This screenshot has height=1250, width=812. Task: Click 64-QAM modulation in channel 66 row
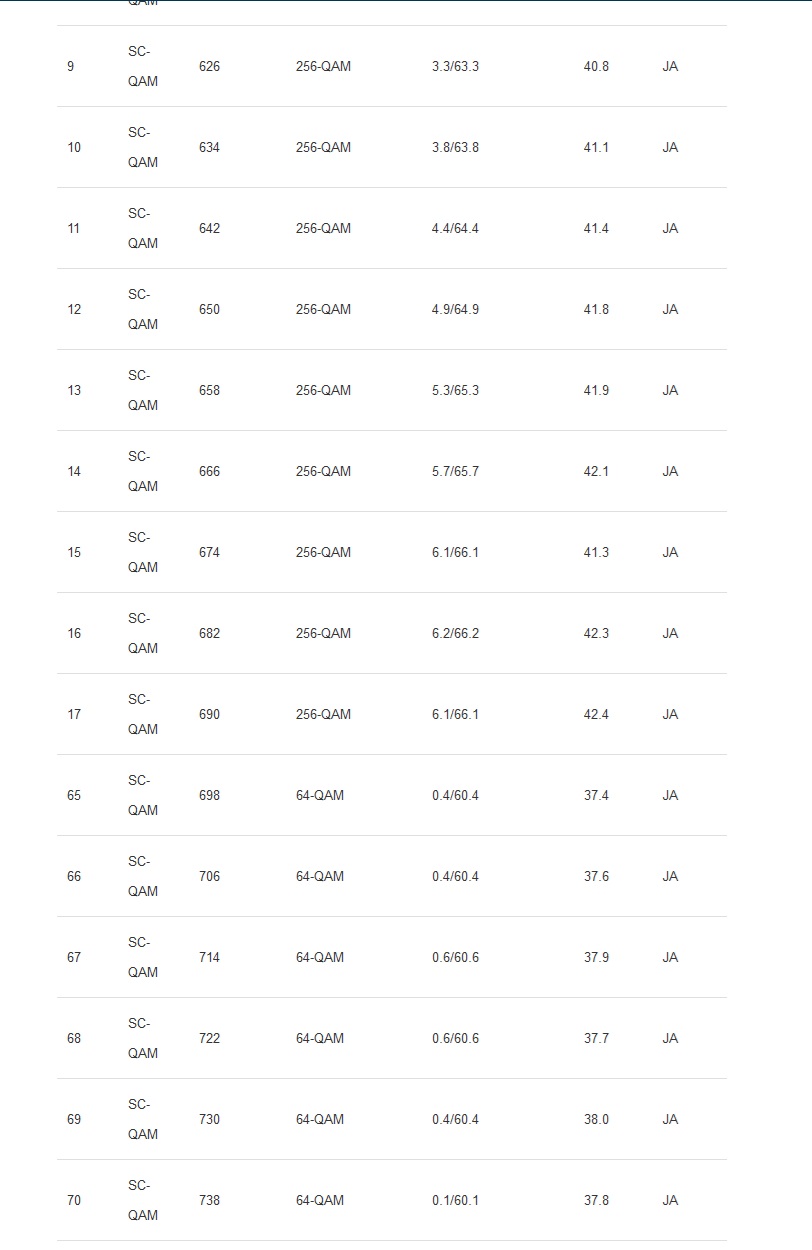tap(319, 877)
